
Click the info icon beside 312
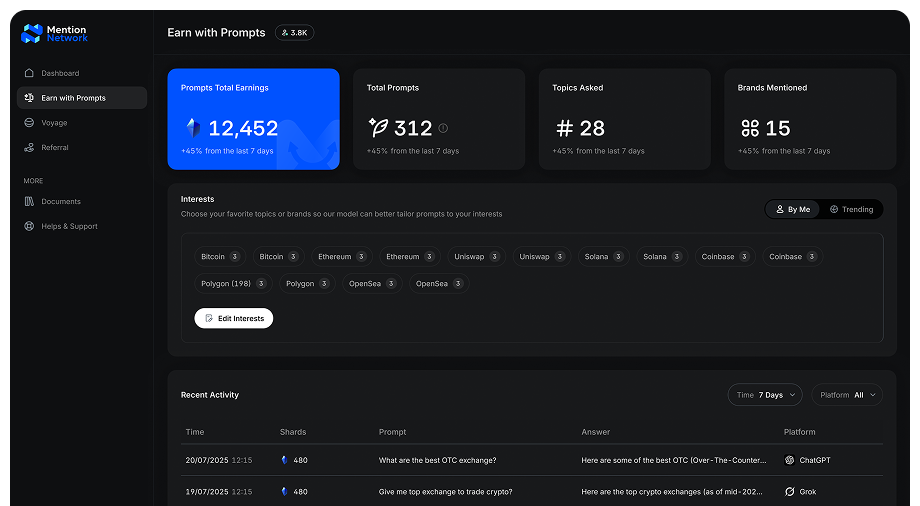pos(443,128)
